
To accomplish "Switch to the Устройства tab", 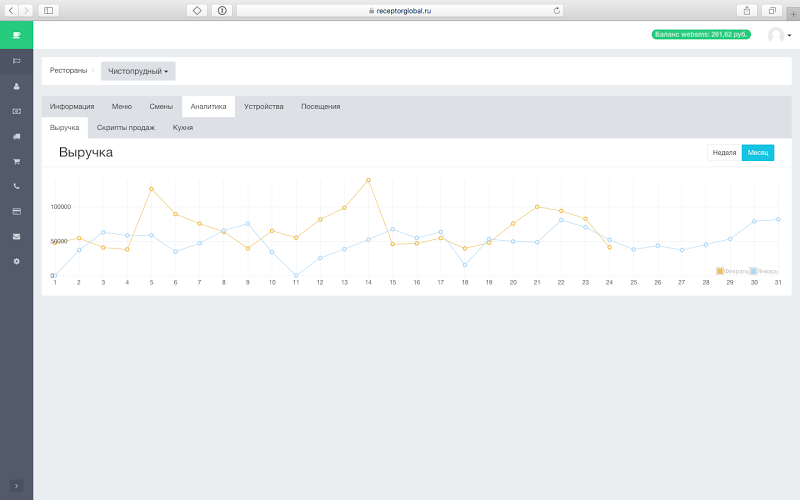I will click(264, 106).
